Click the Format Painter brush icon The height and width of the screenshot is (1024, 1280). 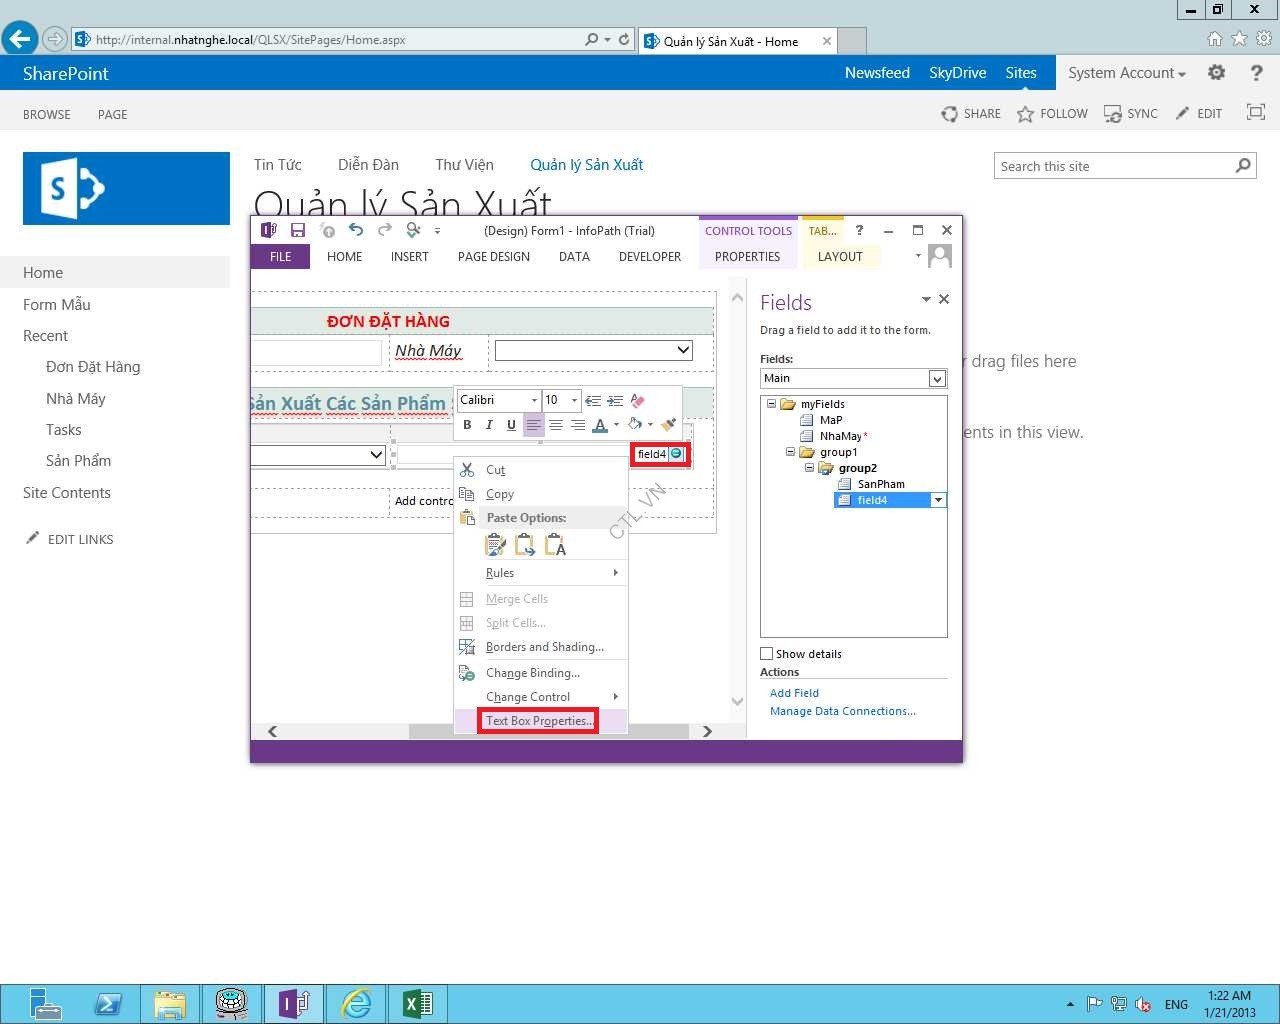tap(668, 425)
